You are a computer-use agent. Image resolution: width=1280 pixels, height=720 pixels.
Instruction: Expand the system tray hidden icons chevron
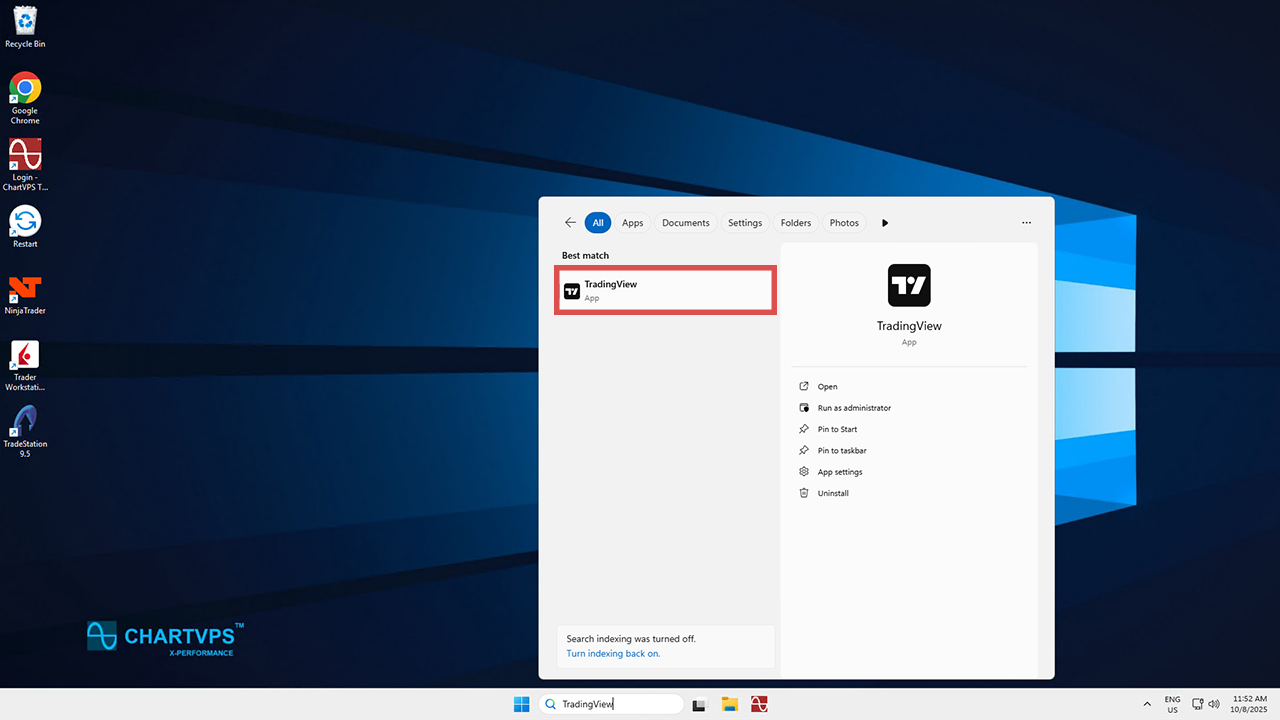1147,704
